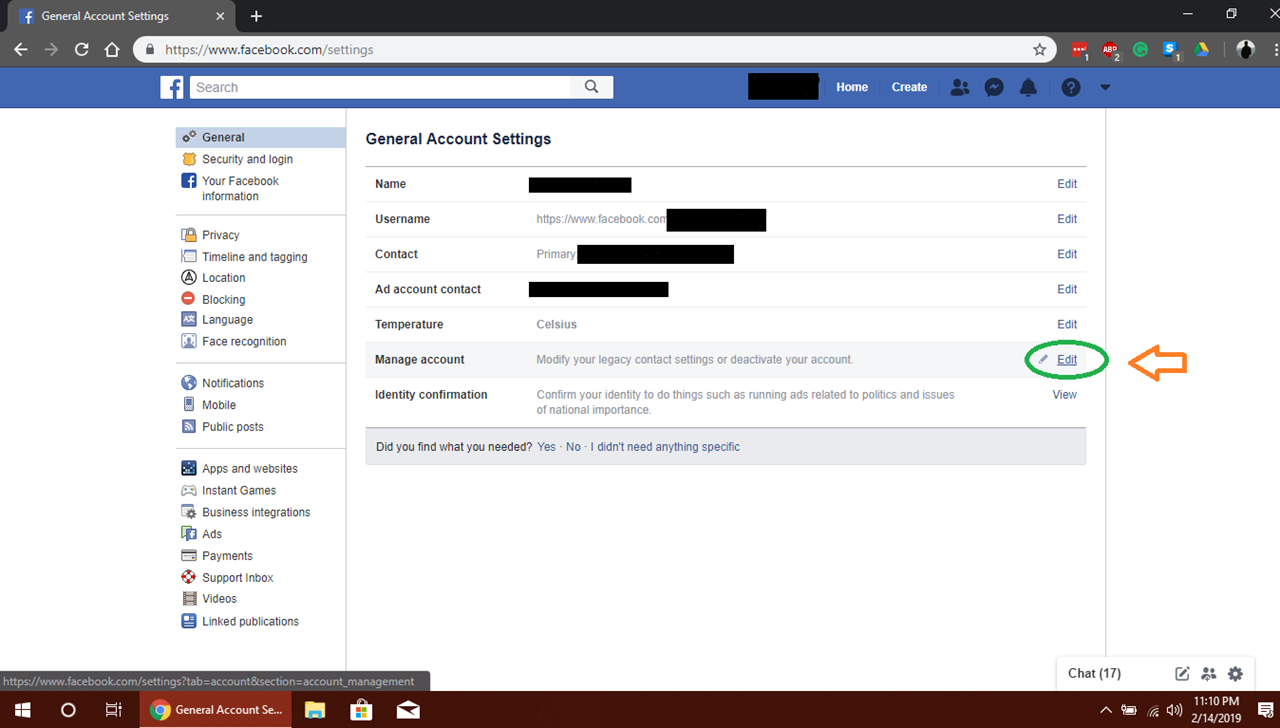Reload the page in Chrome

point(82,49)
